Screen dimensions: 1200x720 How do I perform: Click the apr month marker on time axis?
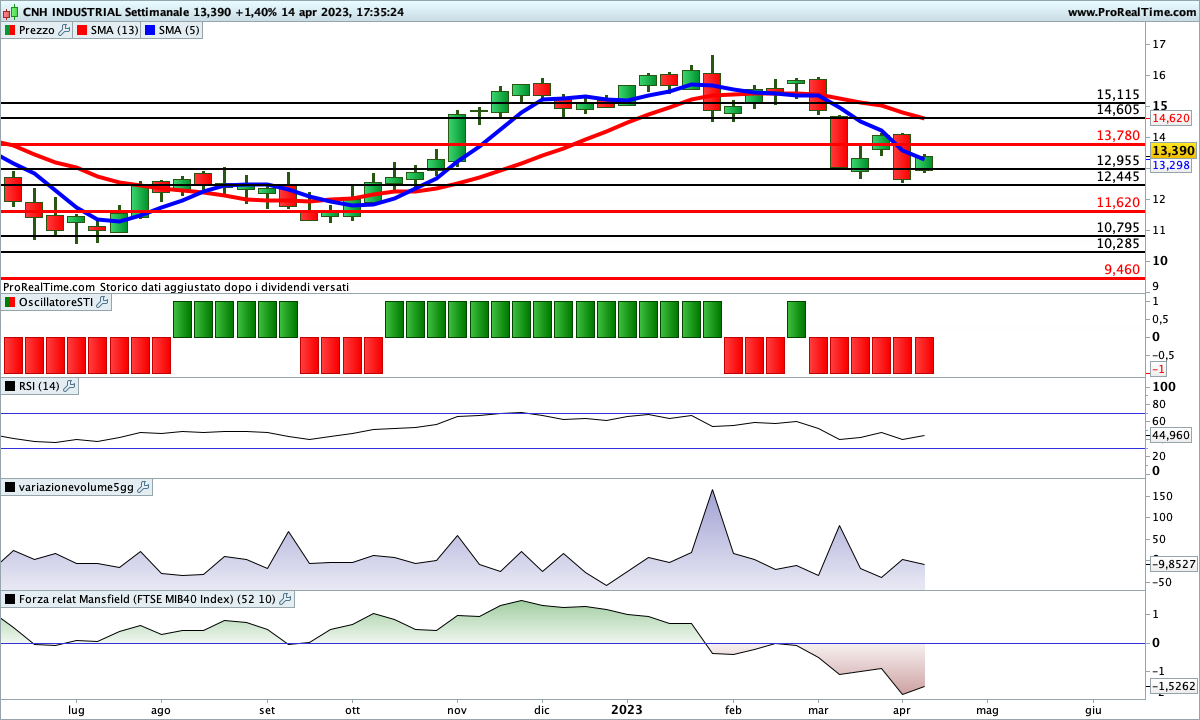pyautogui.click(x=902, y=710)
